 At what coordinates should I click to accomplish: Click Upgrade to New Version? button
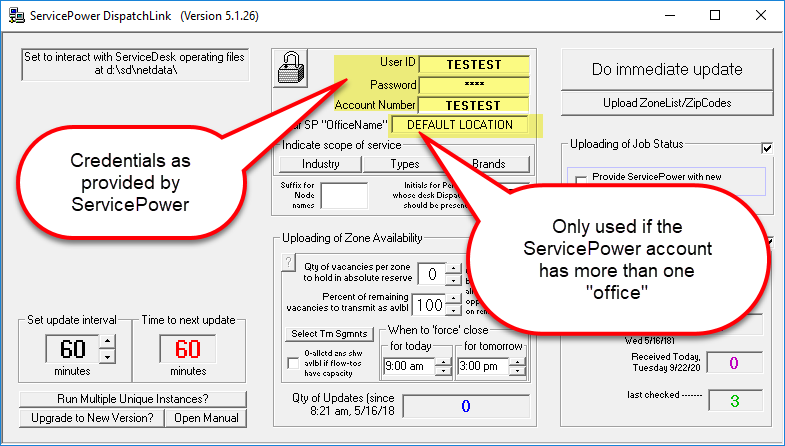(x=92, y=418)
